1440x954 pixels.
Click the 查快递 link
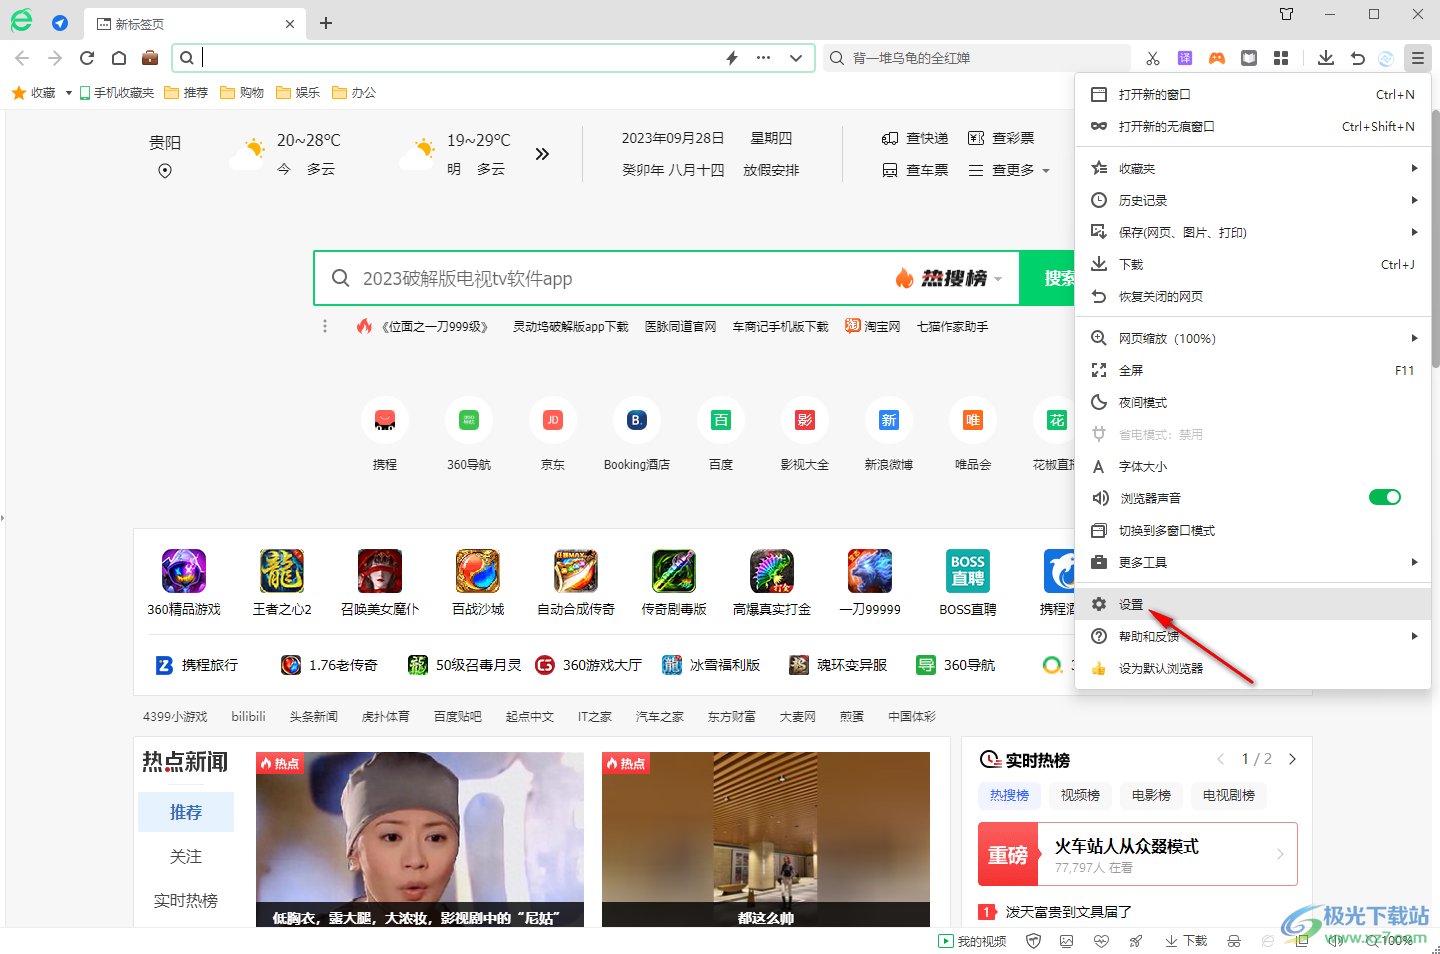click(x=915, y=138)
